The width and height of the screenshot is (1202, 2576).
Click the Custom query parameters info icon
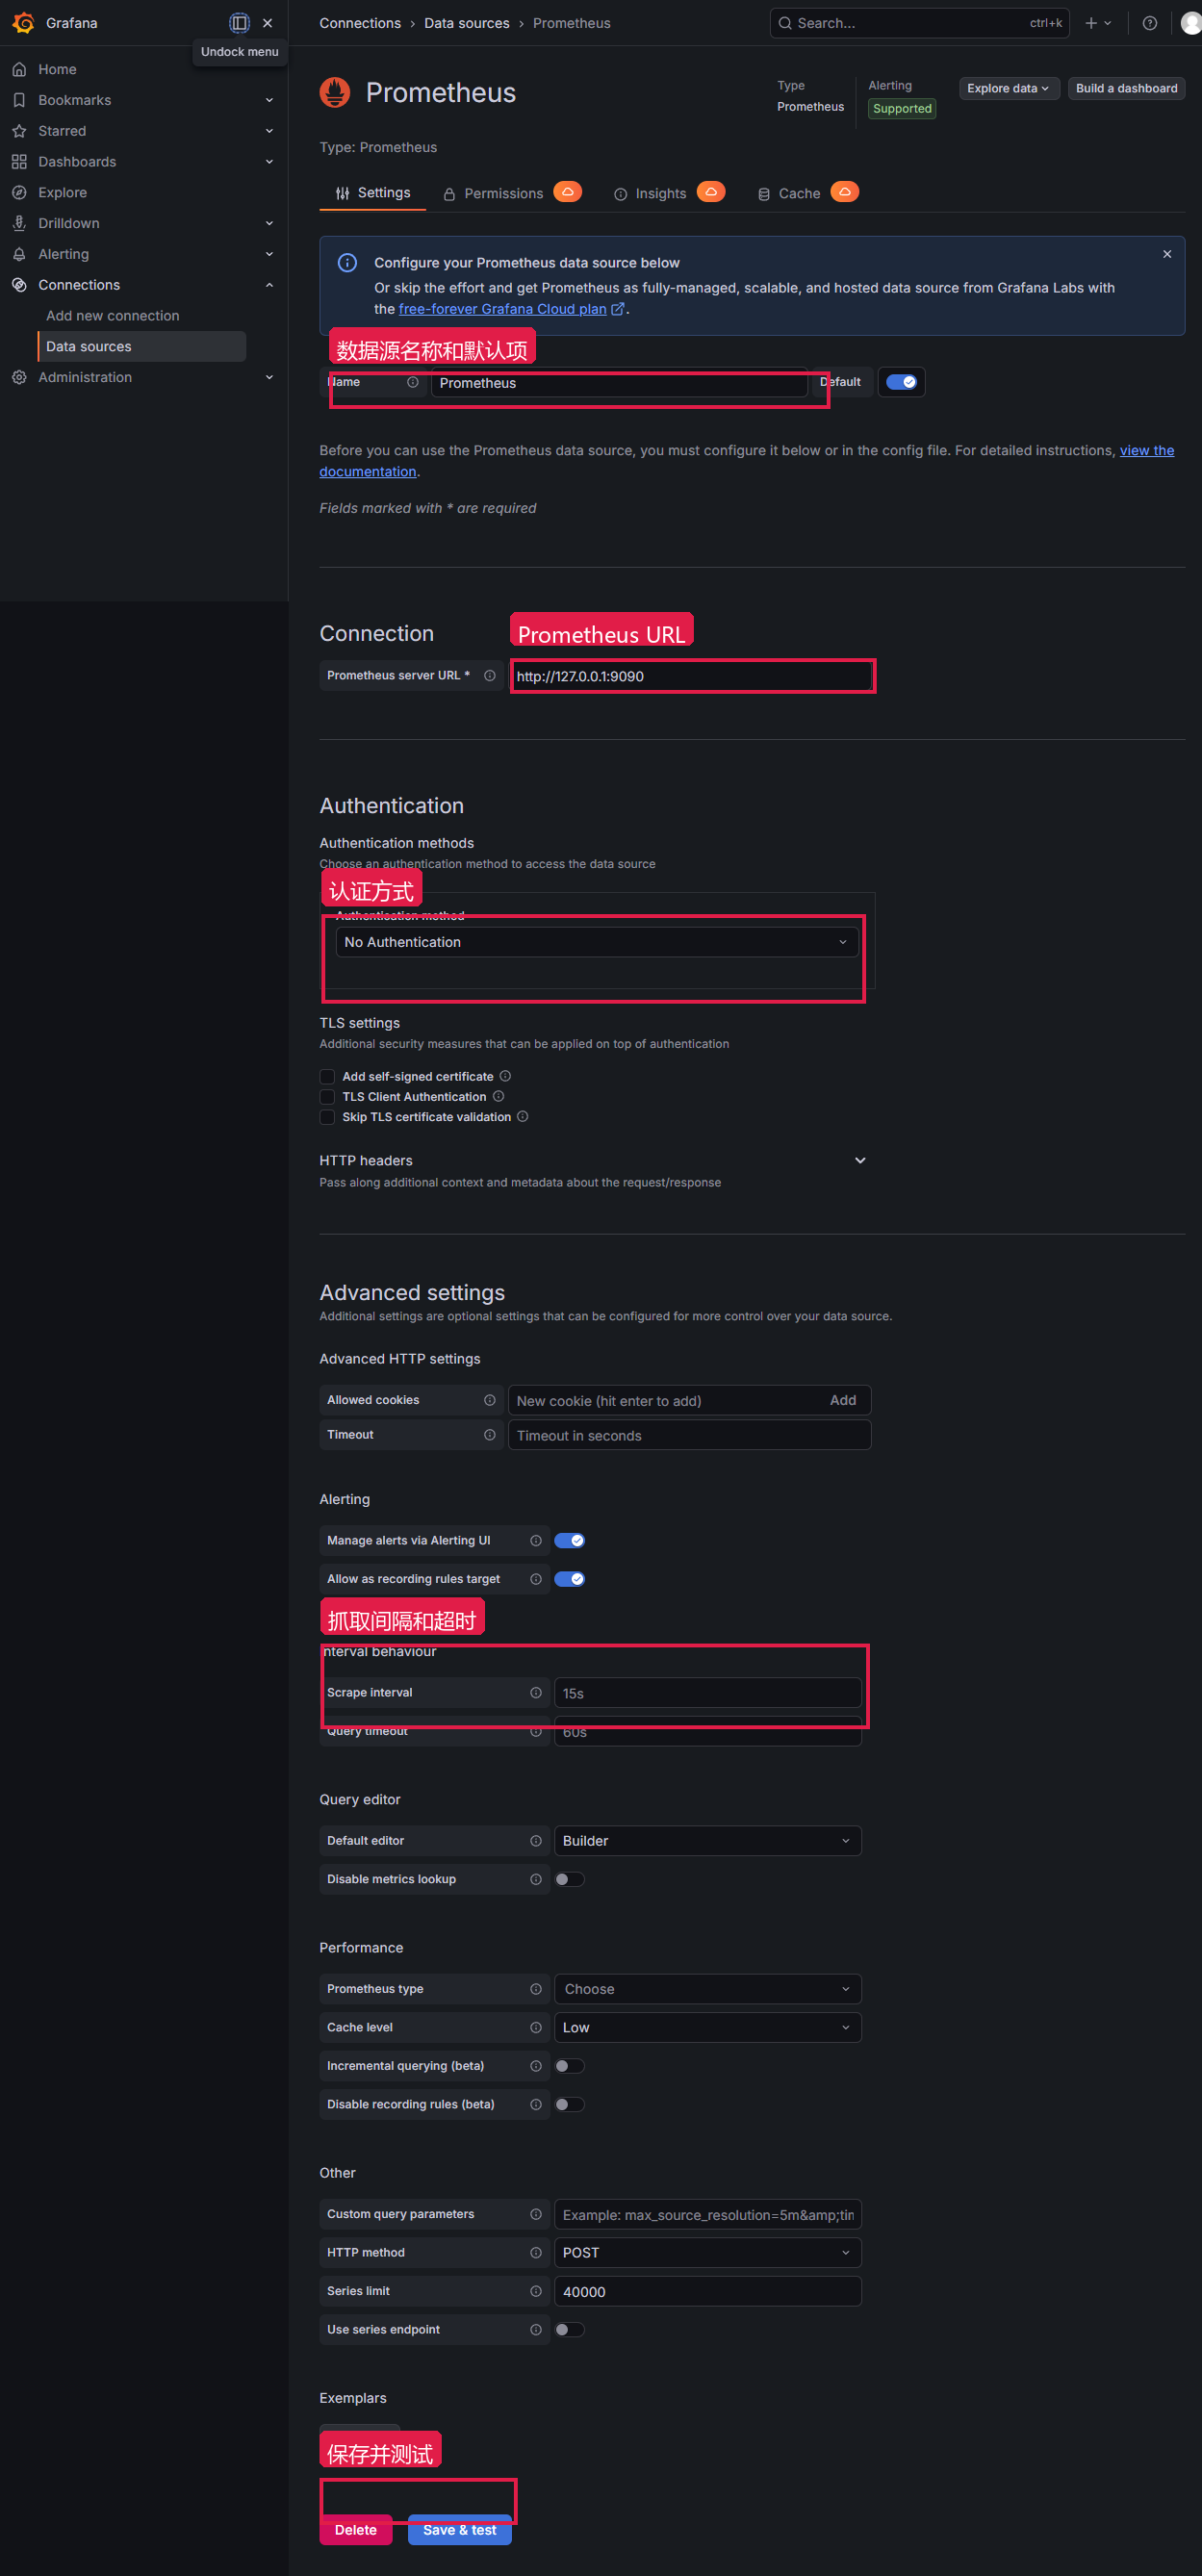tap(535, 2214)
